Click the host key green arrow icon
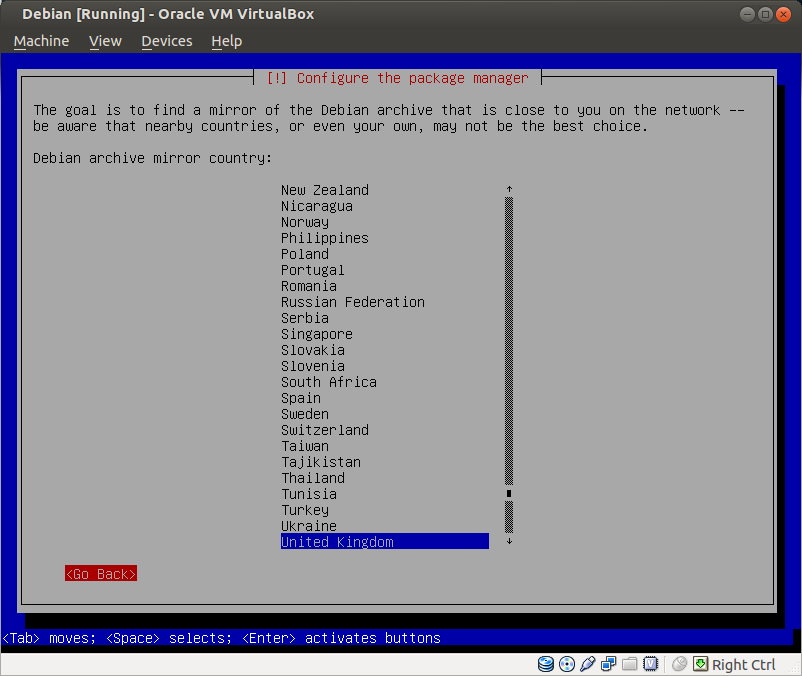Screen dimensions: 802x676 pos(700,664)
